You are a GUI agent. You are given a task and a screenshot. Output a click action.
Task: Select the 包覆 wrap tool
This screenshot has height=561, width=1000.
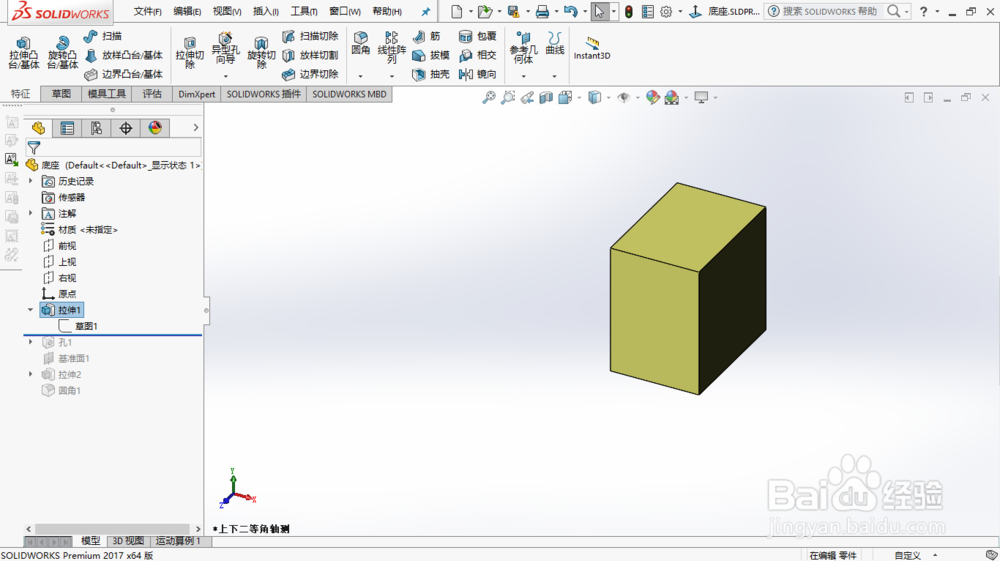point(477,36)
